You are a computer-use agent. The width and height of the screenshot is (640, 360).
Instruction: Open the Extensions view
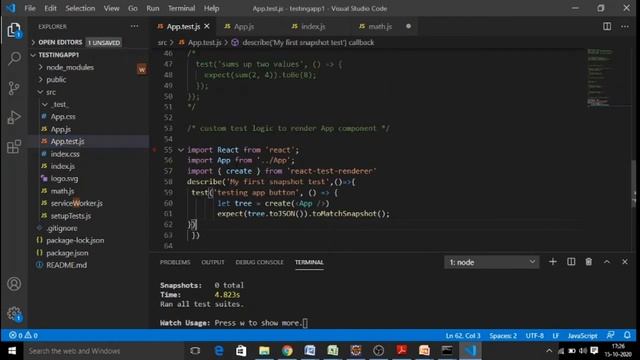click(x=14, y=147)
